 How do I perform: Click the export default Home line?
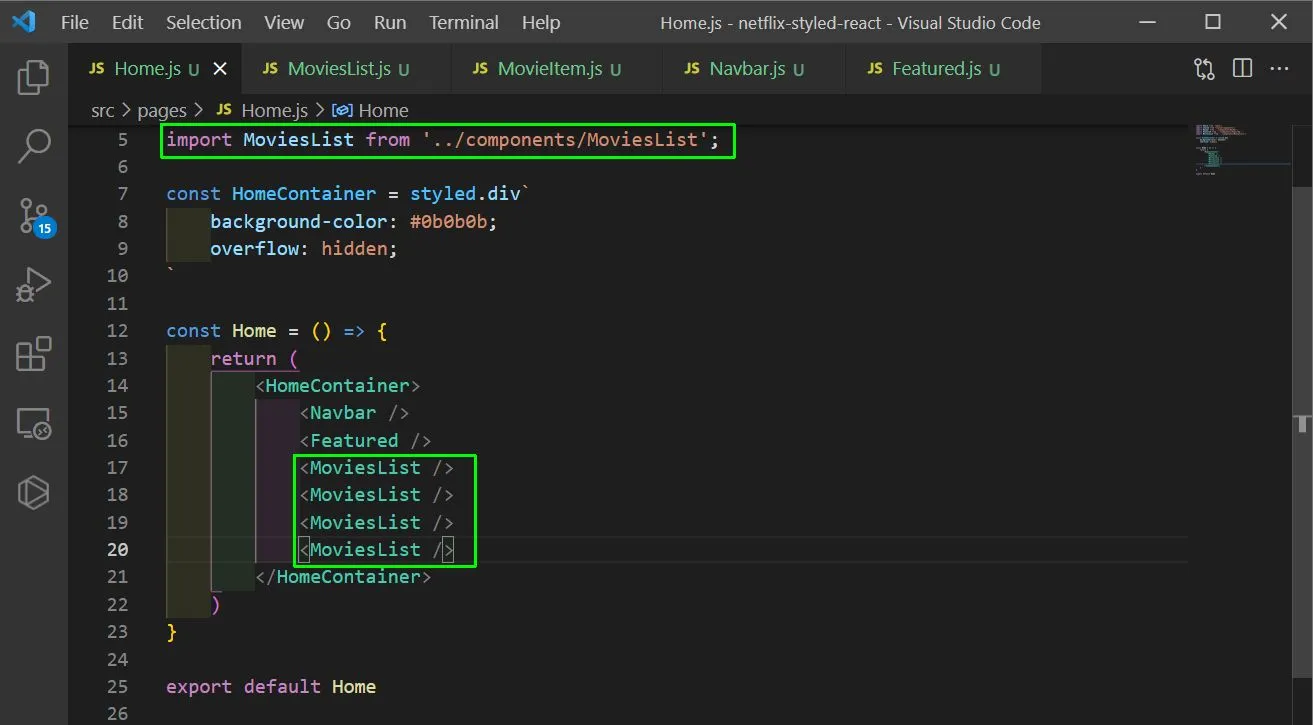point(271,686)
